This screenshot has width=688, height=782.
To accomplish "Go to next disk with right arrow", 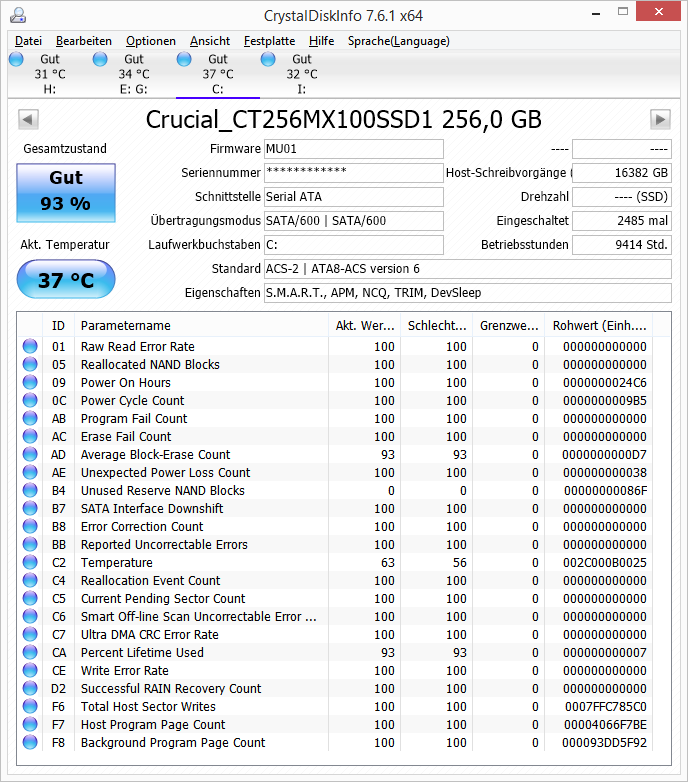I will pyautogui.click(x=660, y=119).
